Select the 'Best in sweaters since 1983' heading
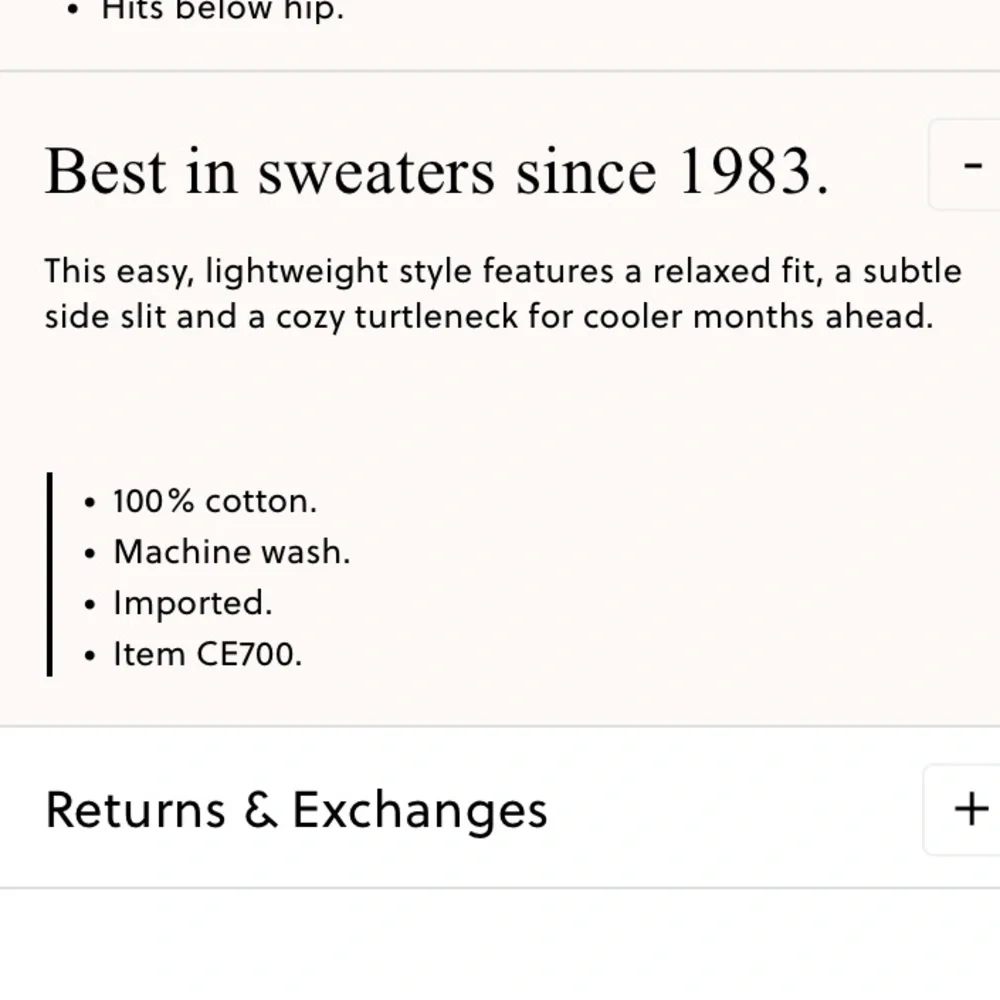This screenshot has height=1000, width=1000. click(x=437, y=170)
